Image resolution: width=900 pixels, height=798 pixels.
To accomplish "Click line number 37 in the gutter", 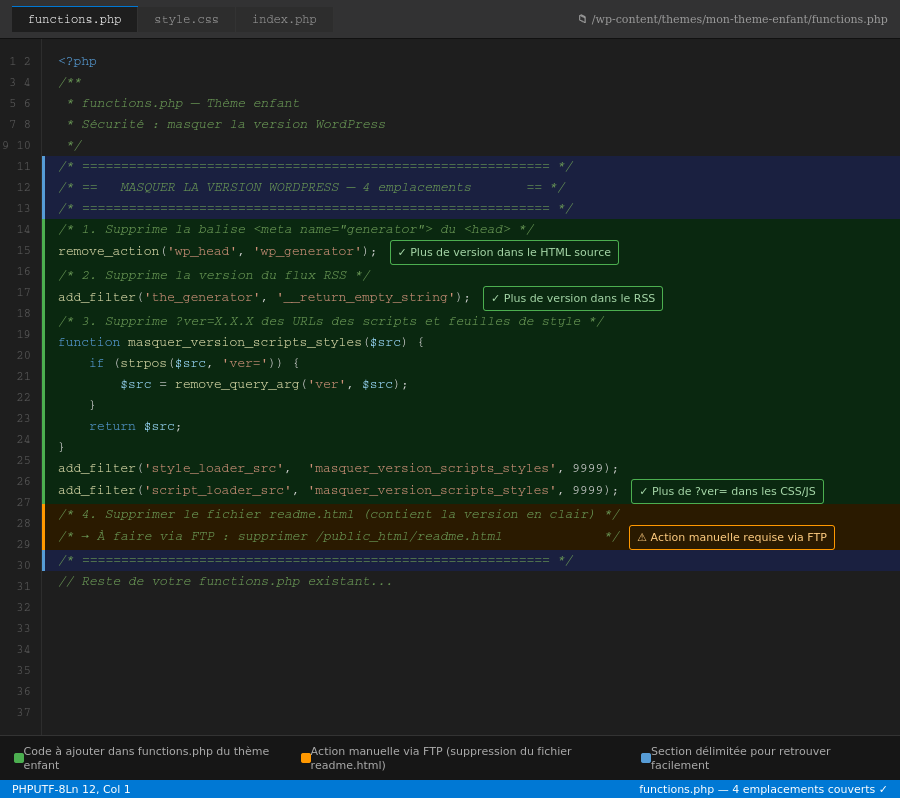I will tap(24, 712).
